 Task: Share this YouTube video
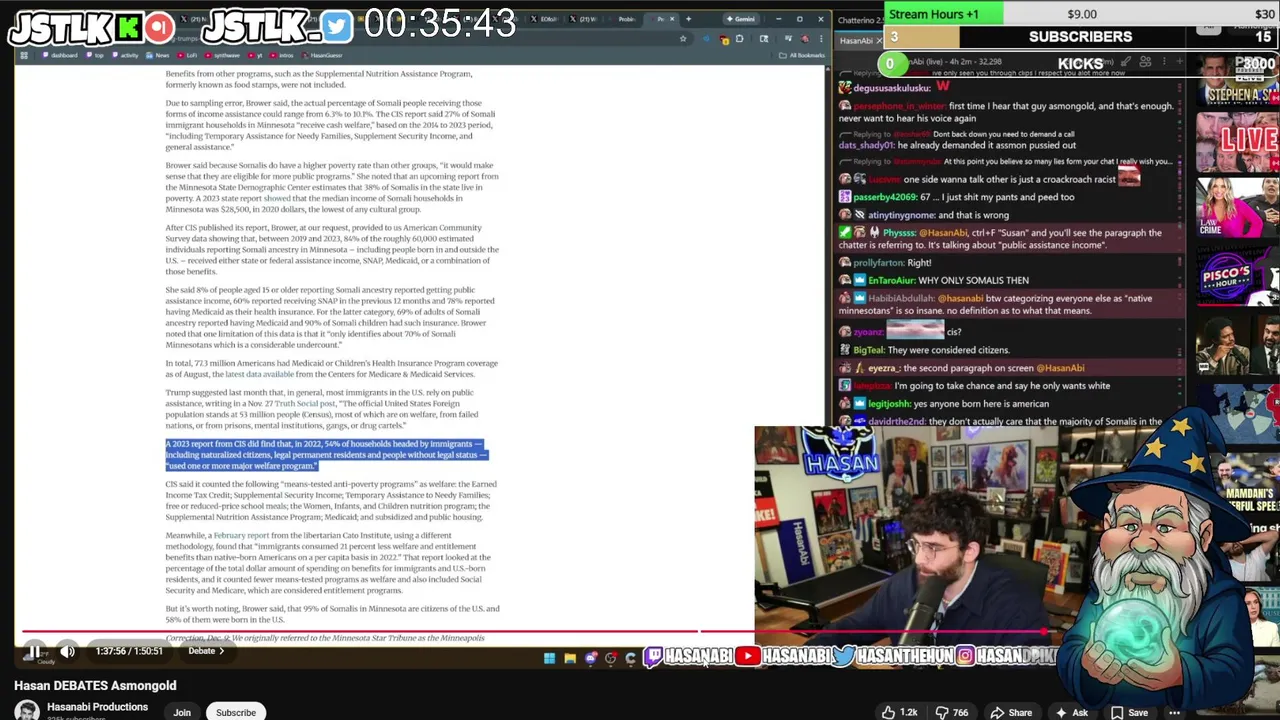point(1011,712)
